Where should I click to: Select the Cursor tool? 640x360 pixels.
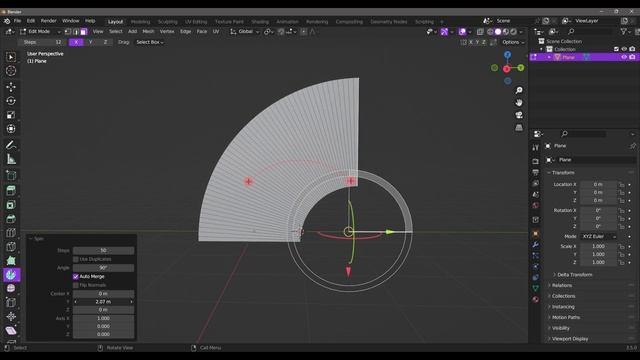pos(11,71)
